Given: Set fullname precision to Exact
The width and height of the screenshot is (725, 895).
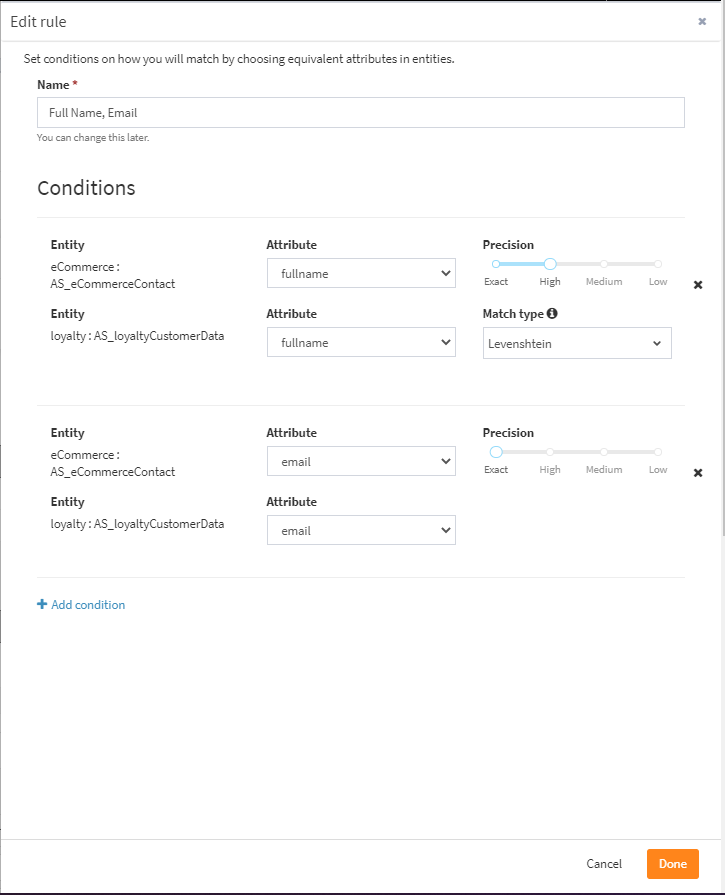Looking at the screenshot, I should [496, 264].
